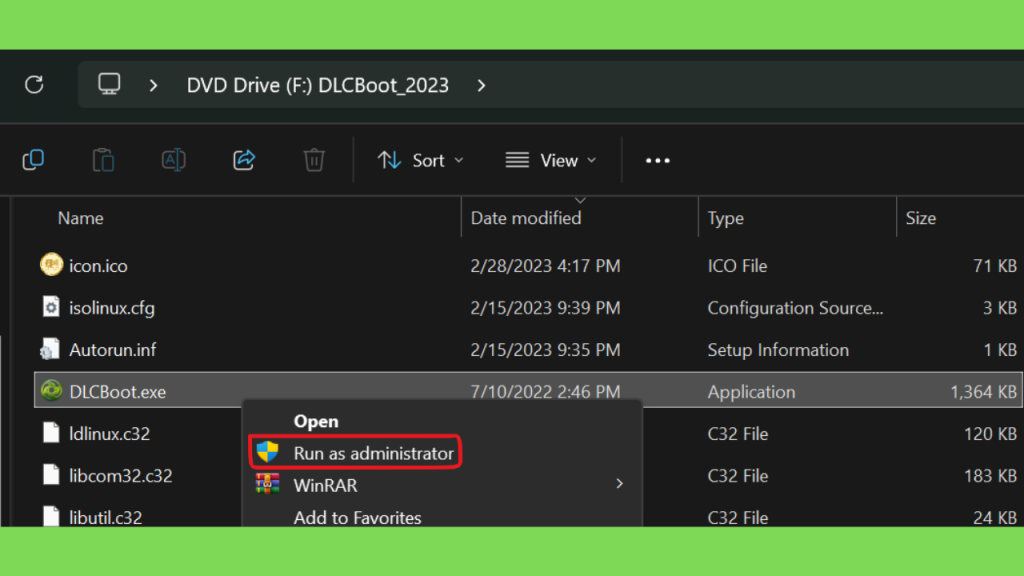
Task: Click the ICO File type cell
Action: click(x=737, y=266)
